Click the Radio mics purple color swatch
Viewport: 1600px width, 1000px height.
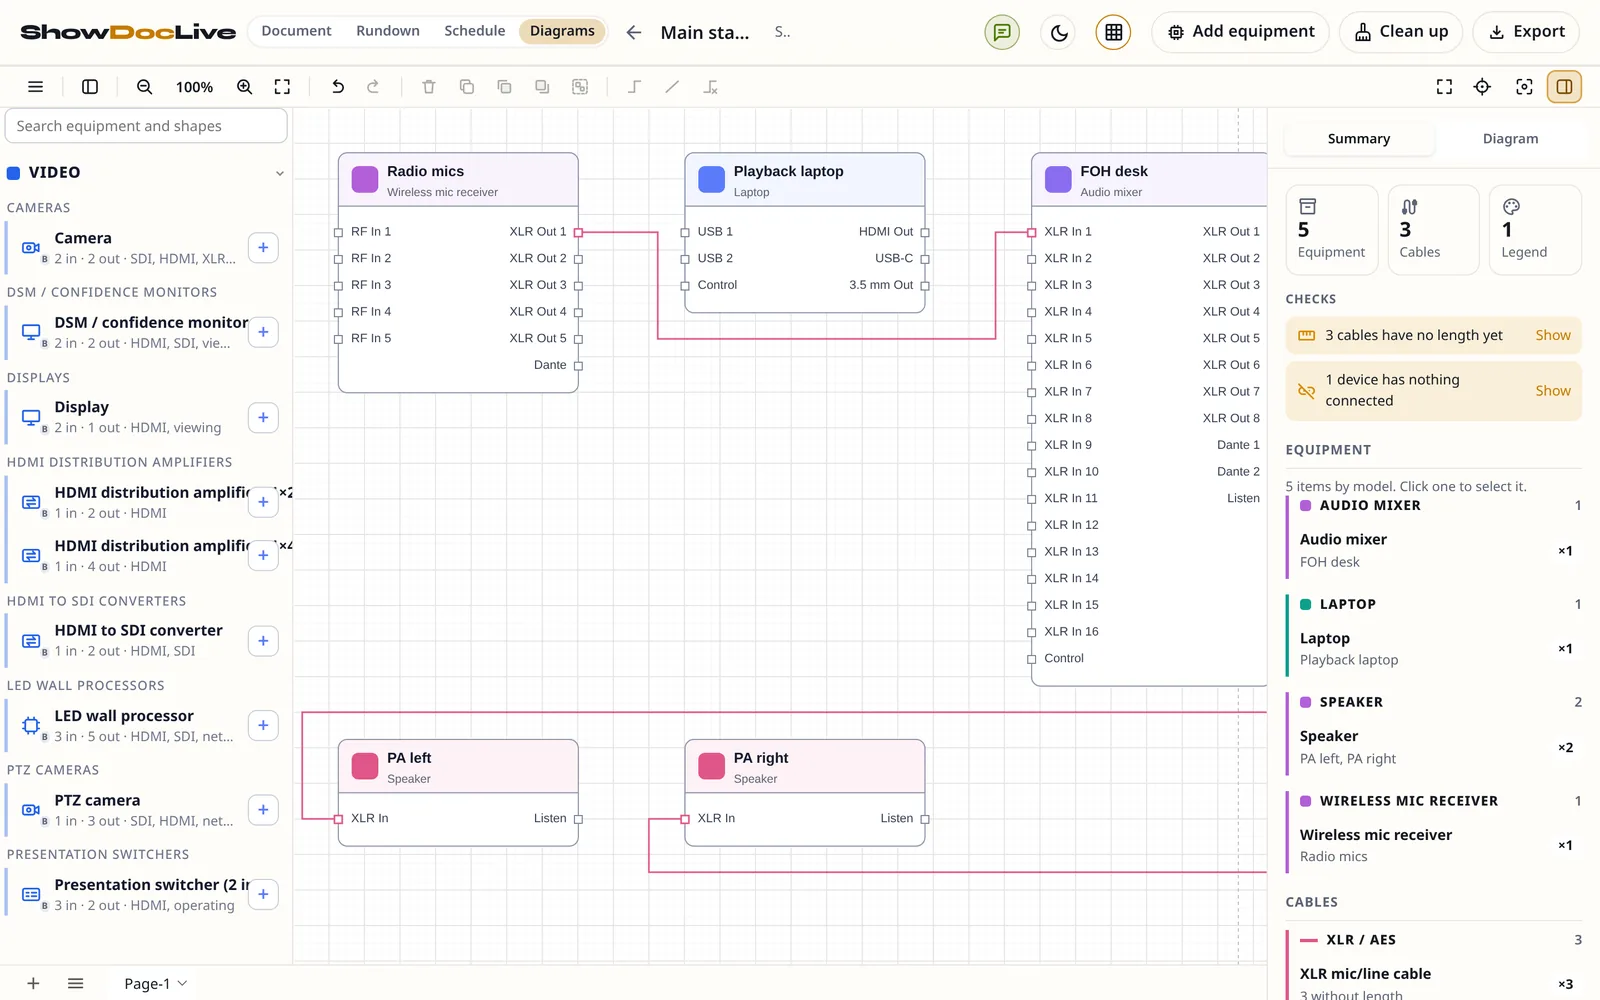tap(365, 180)
